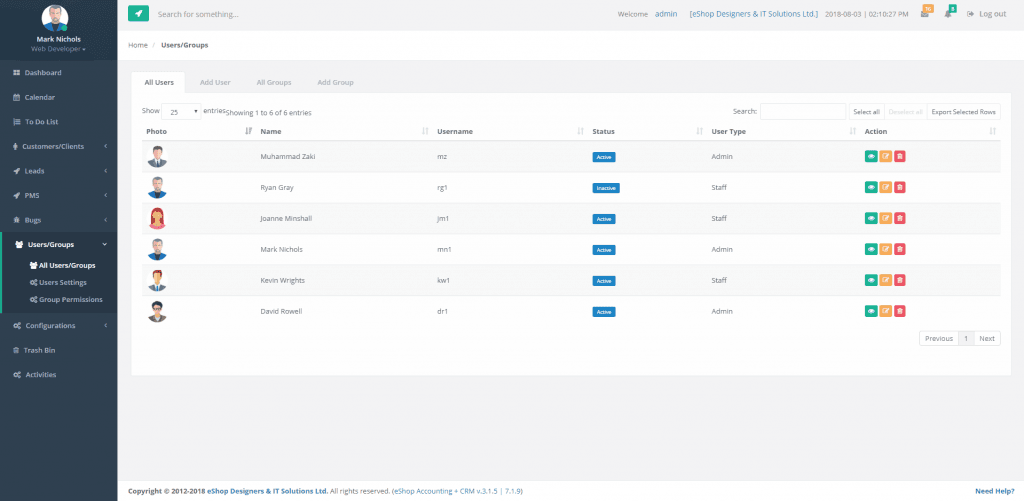Click the edit icon for David Rowell
The width and height of the screenshot is (1024, 501).
tap(885, 311)
